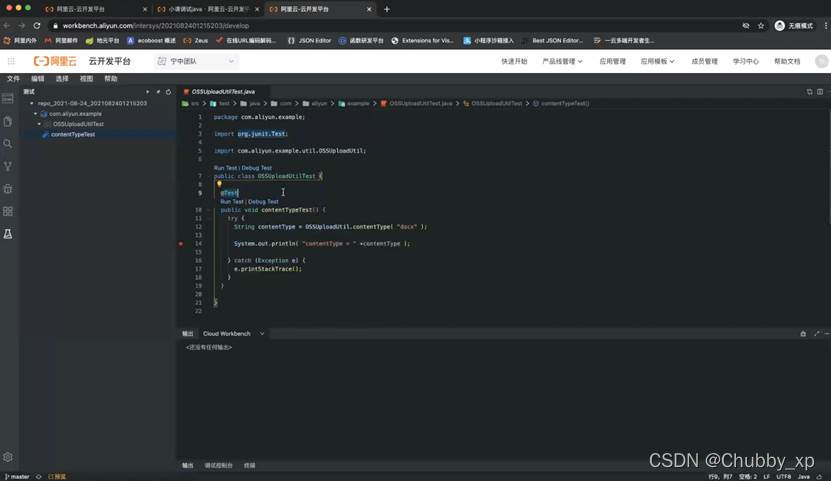The height and width of the screenshot is (481, 831).
Task: Select the contentTypeTest tree item
Action: (73, 135)
